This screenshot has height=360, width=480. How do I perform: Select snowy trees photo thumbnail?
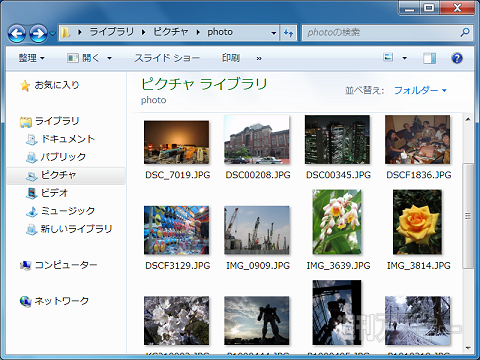pyautogui.click(x=418, y=321)
